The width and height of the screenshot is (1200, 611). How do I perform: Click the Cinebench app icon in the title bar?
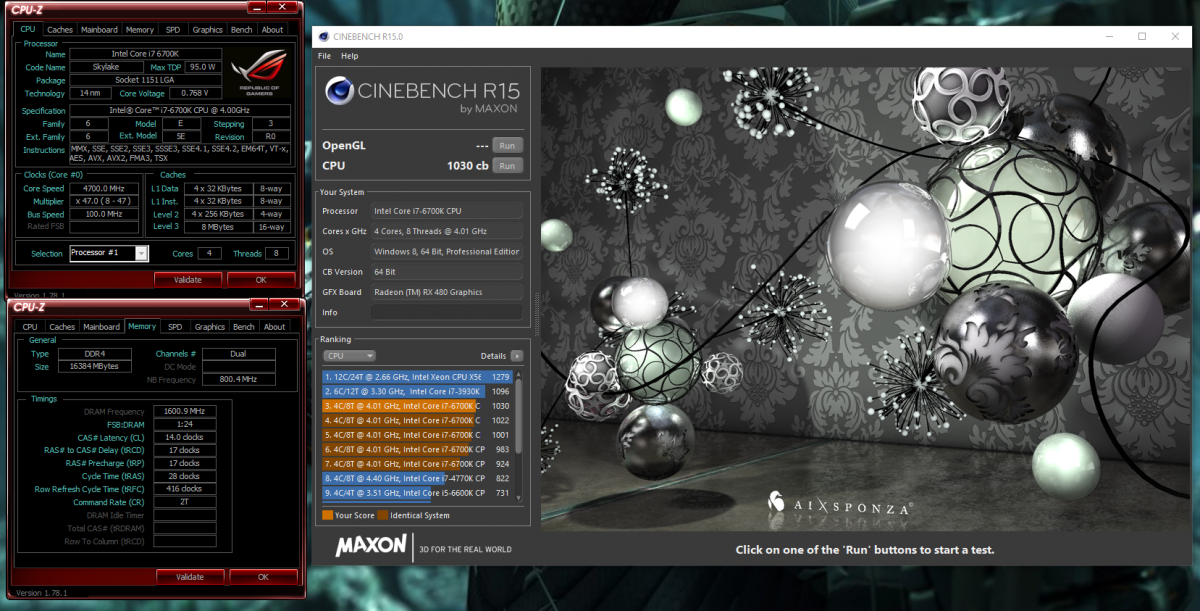(x=323, y=36)
